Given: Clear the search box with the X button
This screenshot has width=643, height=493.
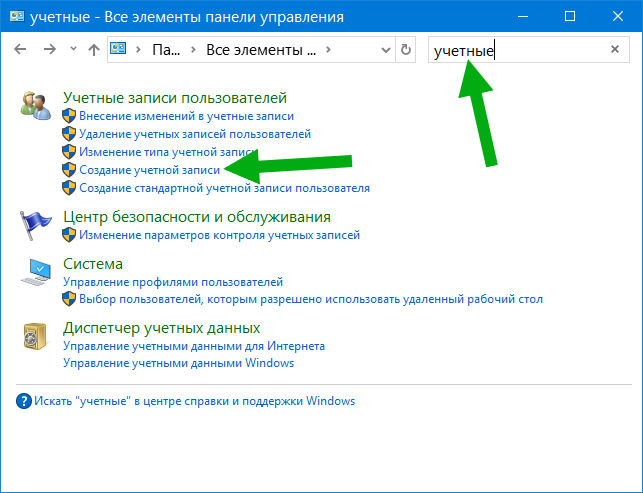Looking at the screenshot, I should pos(615,49).
